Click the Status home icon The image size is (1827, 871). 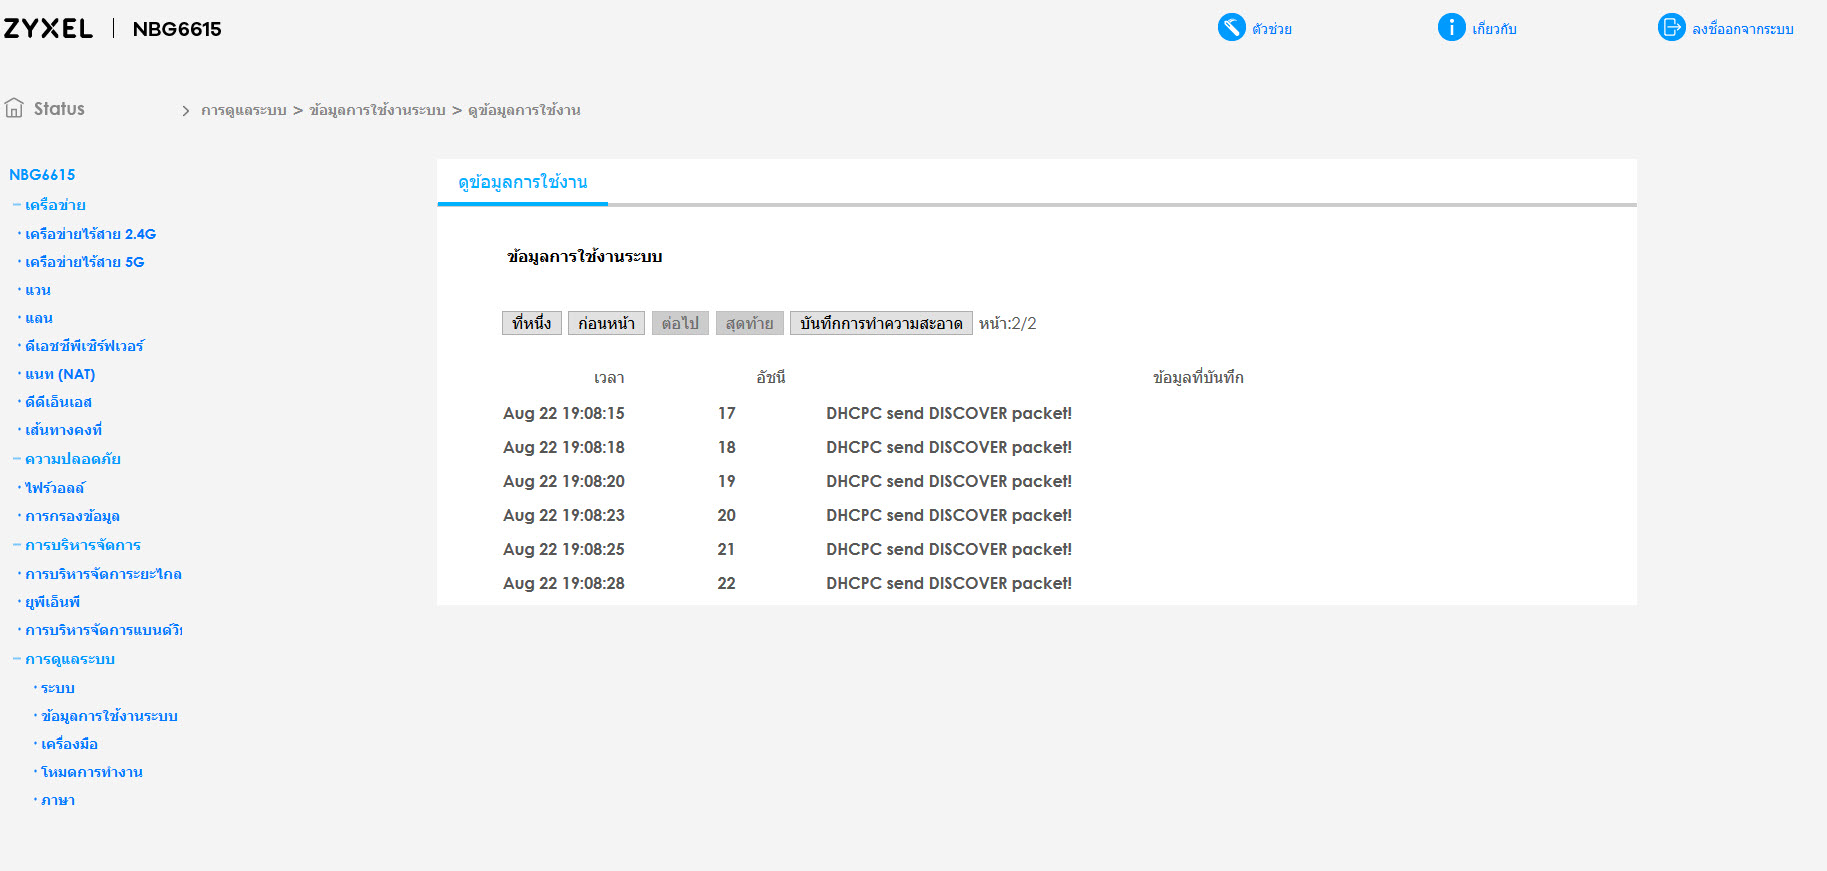point(14,108)
